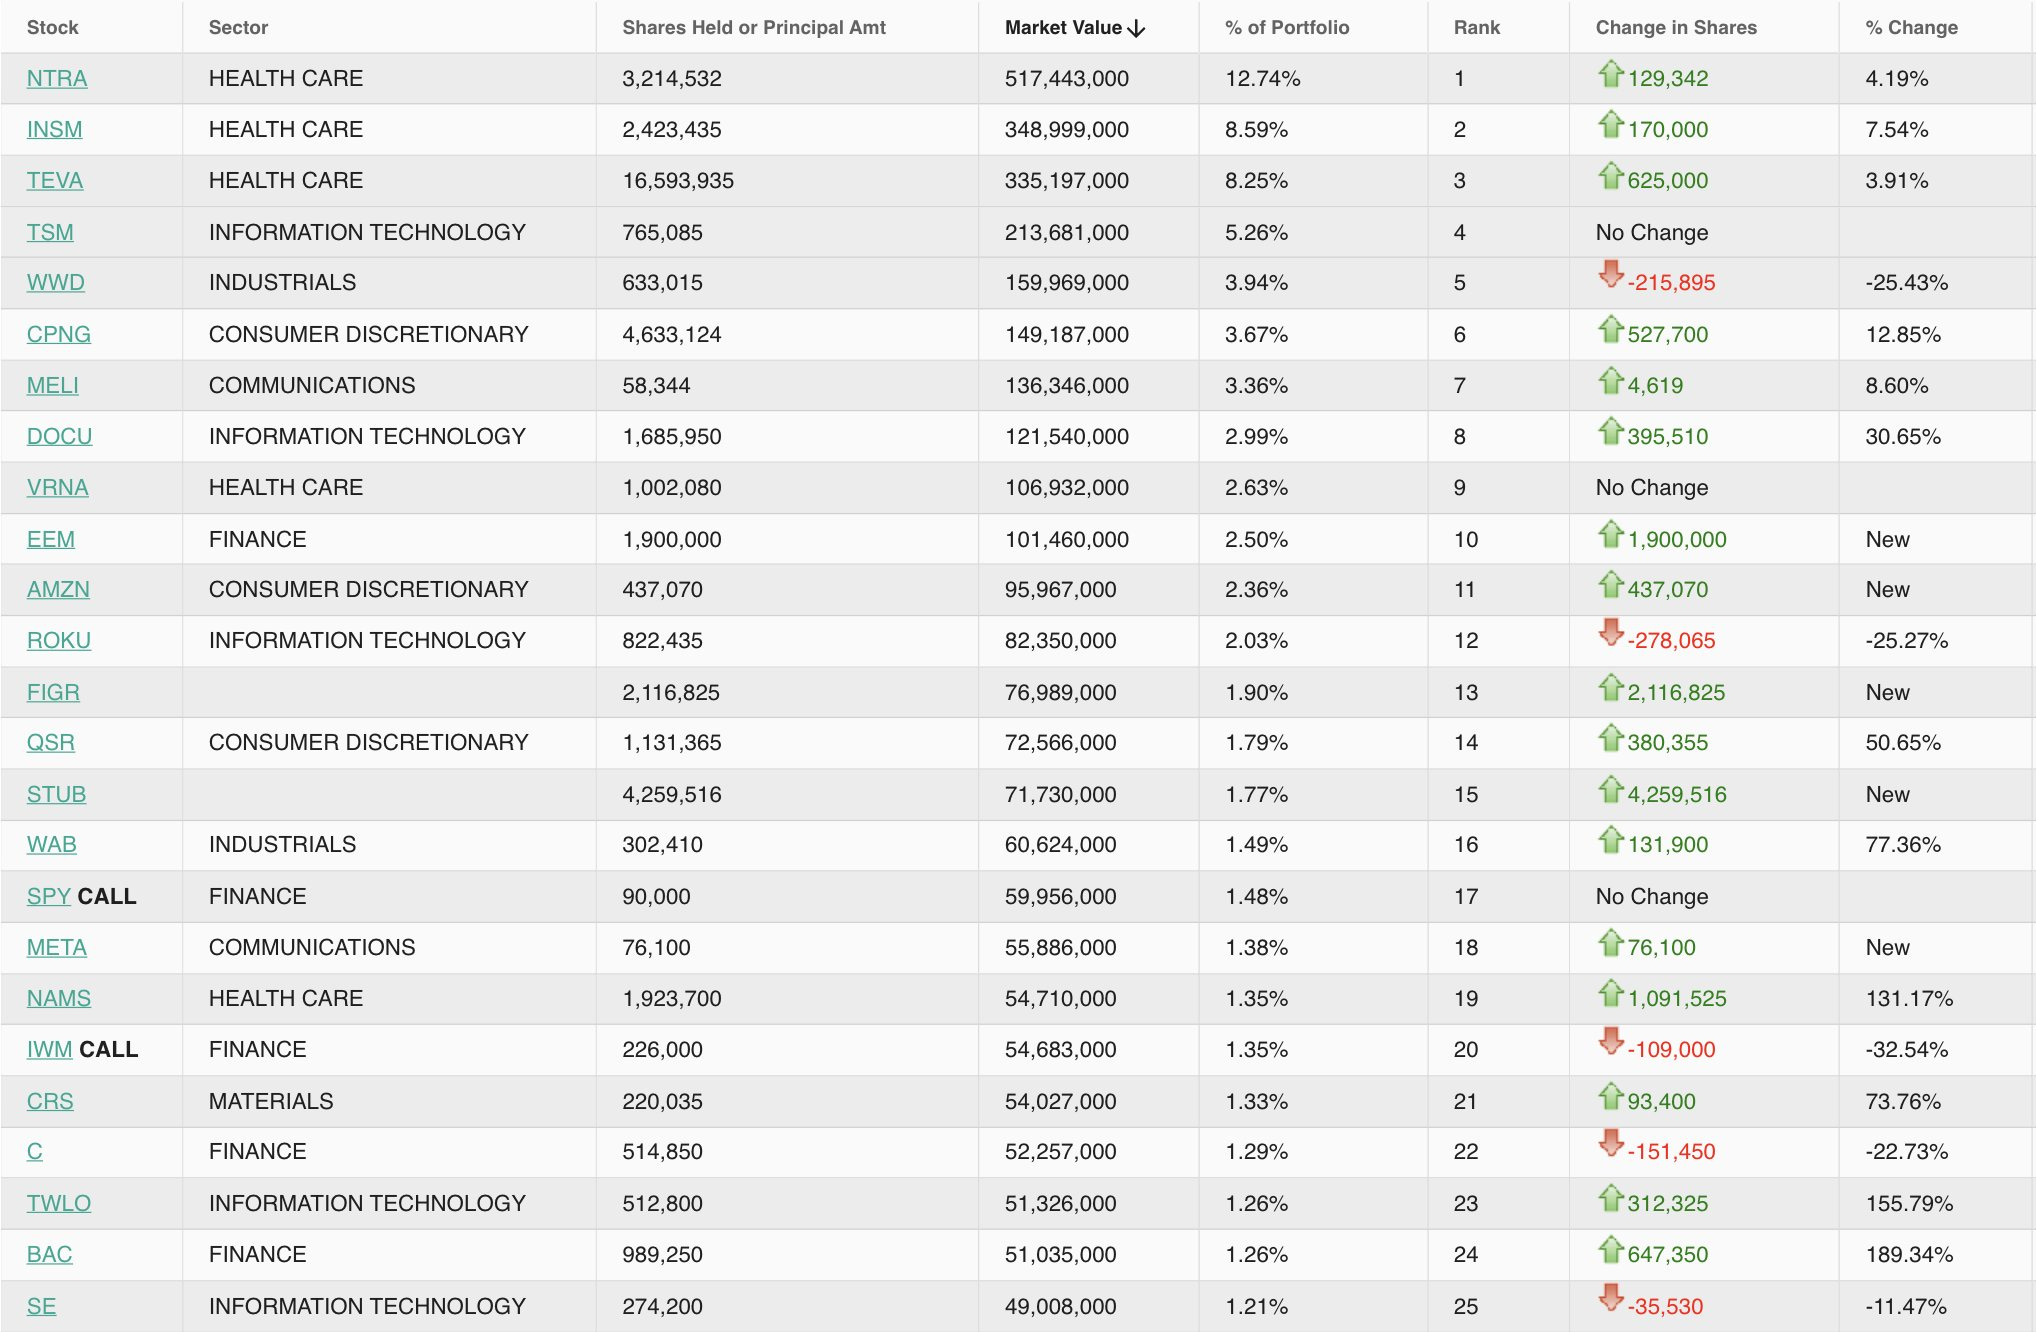Sort by Sector column header

[238, 28]
